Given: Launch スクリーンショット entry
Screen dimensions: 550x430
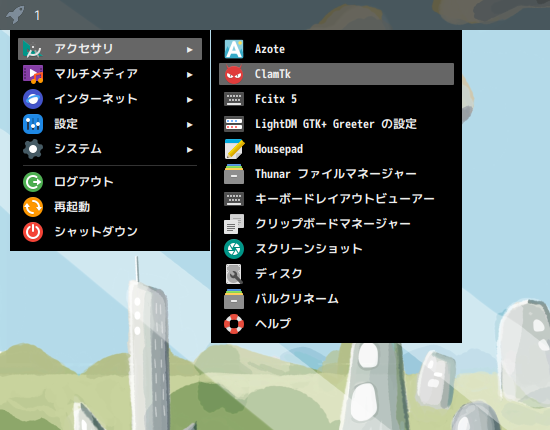Looking at the screenshot, I should tap(336, 249).
